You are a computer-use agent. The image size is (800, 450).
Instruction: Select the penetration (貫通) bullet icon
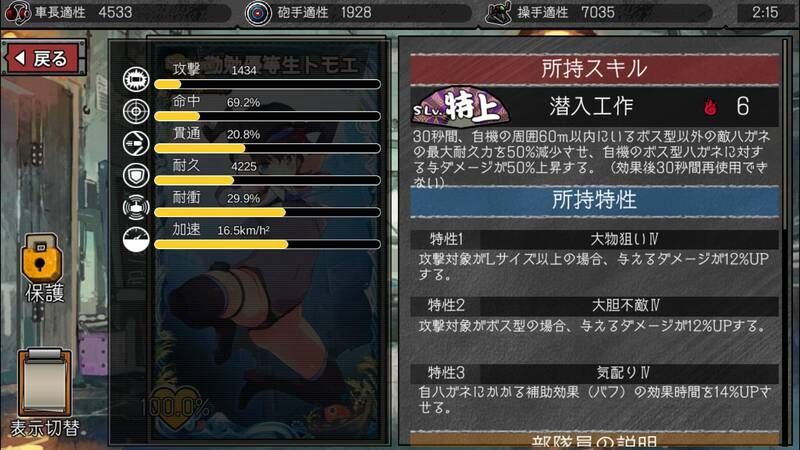point(136,143)
